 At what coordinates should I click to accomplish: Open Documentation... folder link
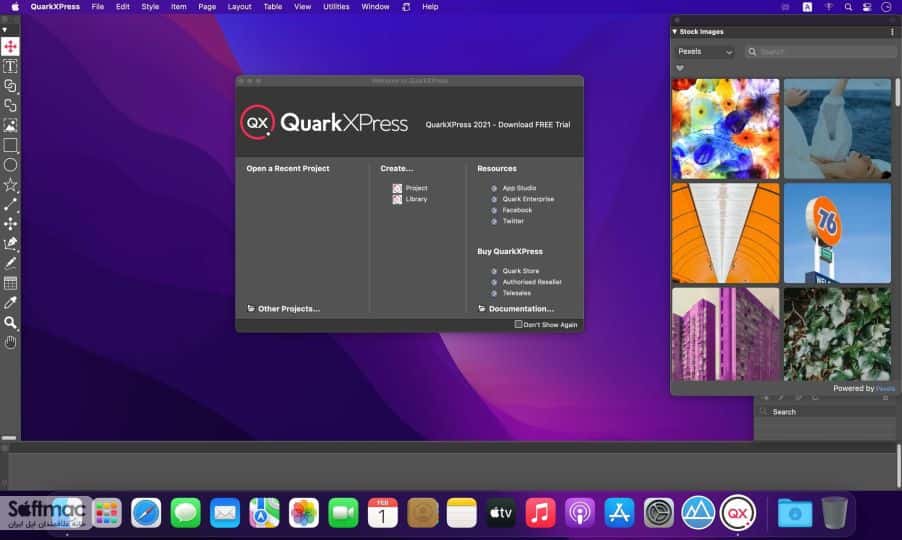(x=516, y=309)
